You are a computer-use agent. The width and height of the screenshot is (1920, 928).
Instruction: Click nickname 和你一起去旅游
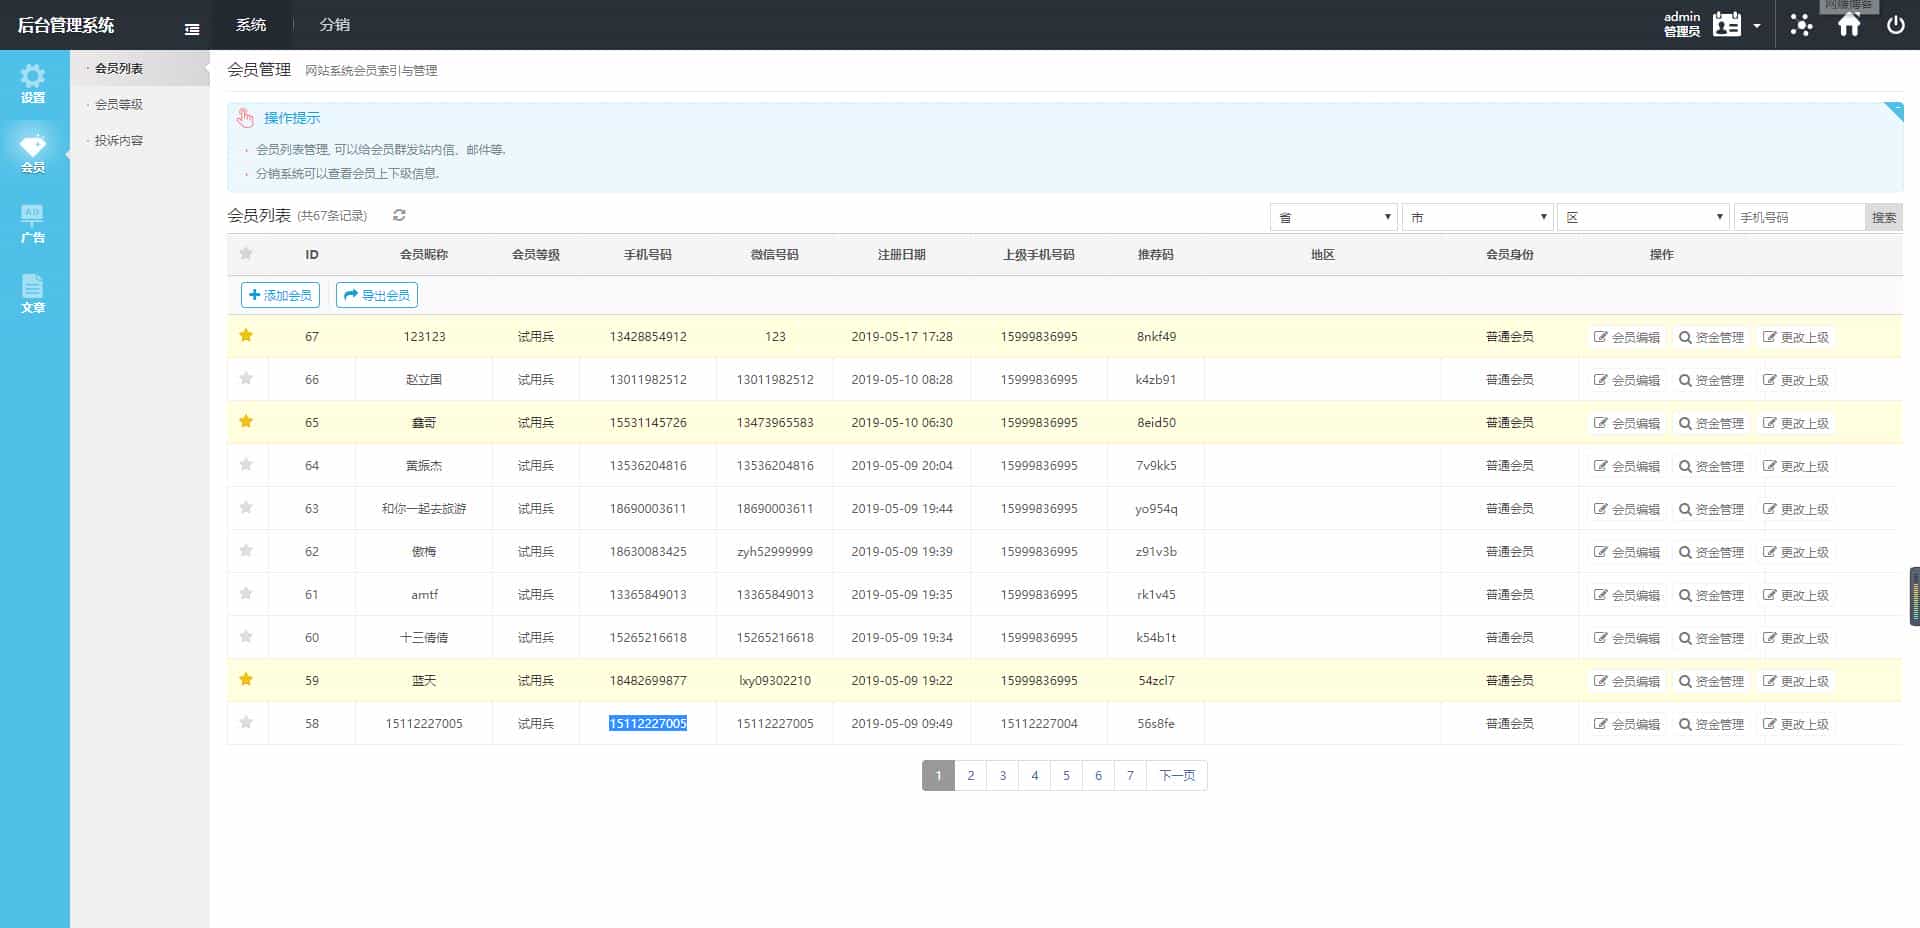(424, 508)
